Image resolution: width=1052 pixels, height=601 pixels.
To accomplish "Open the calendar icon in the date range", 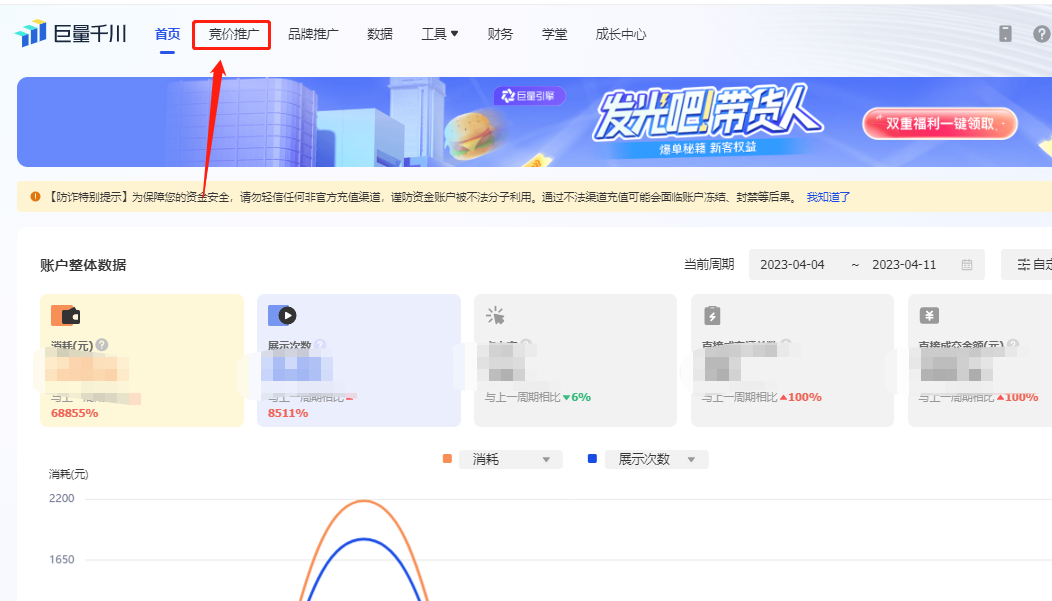I will click(967, 264).
